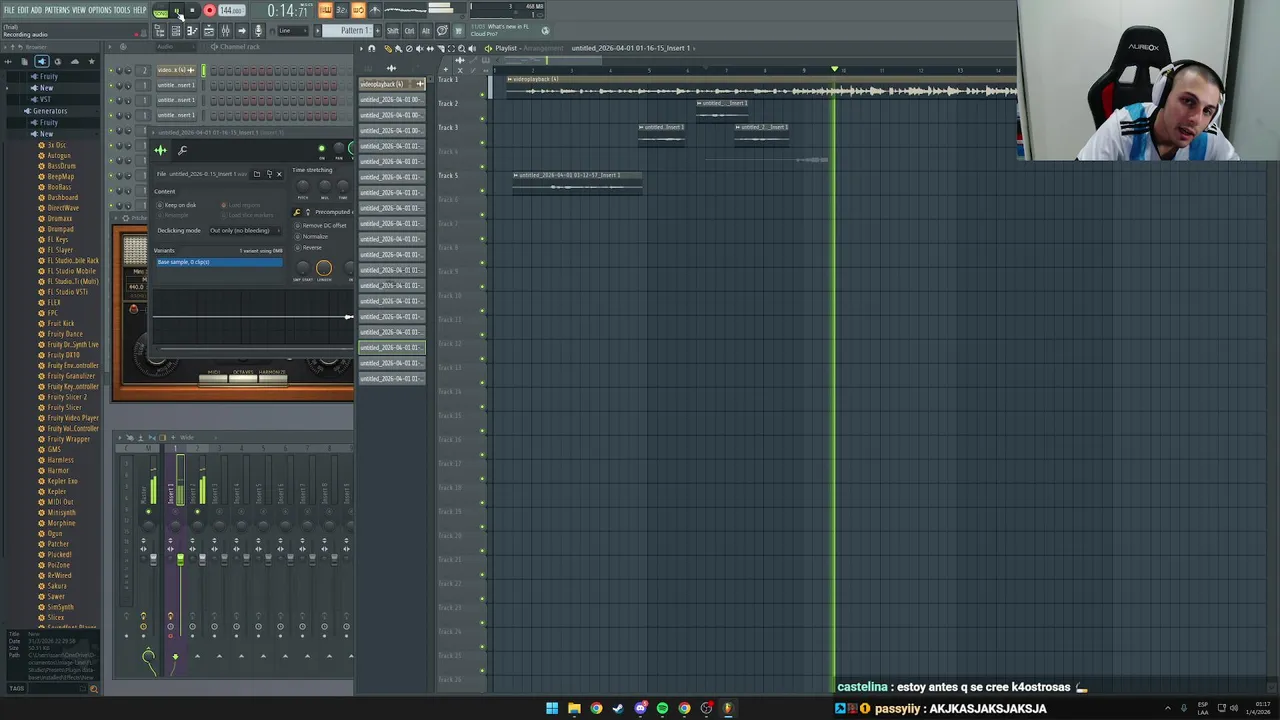Open the Line snap dropdown
1280x720 pixels.
(x=293, y=31)
